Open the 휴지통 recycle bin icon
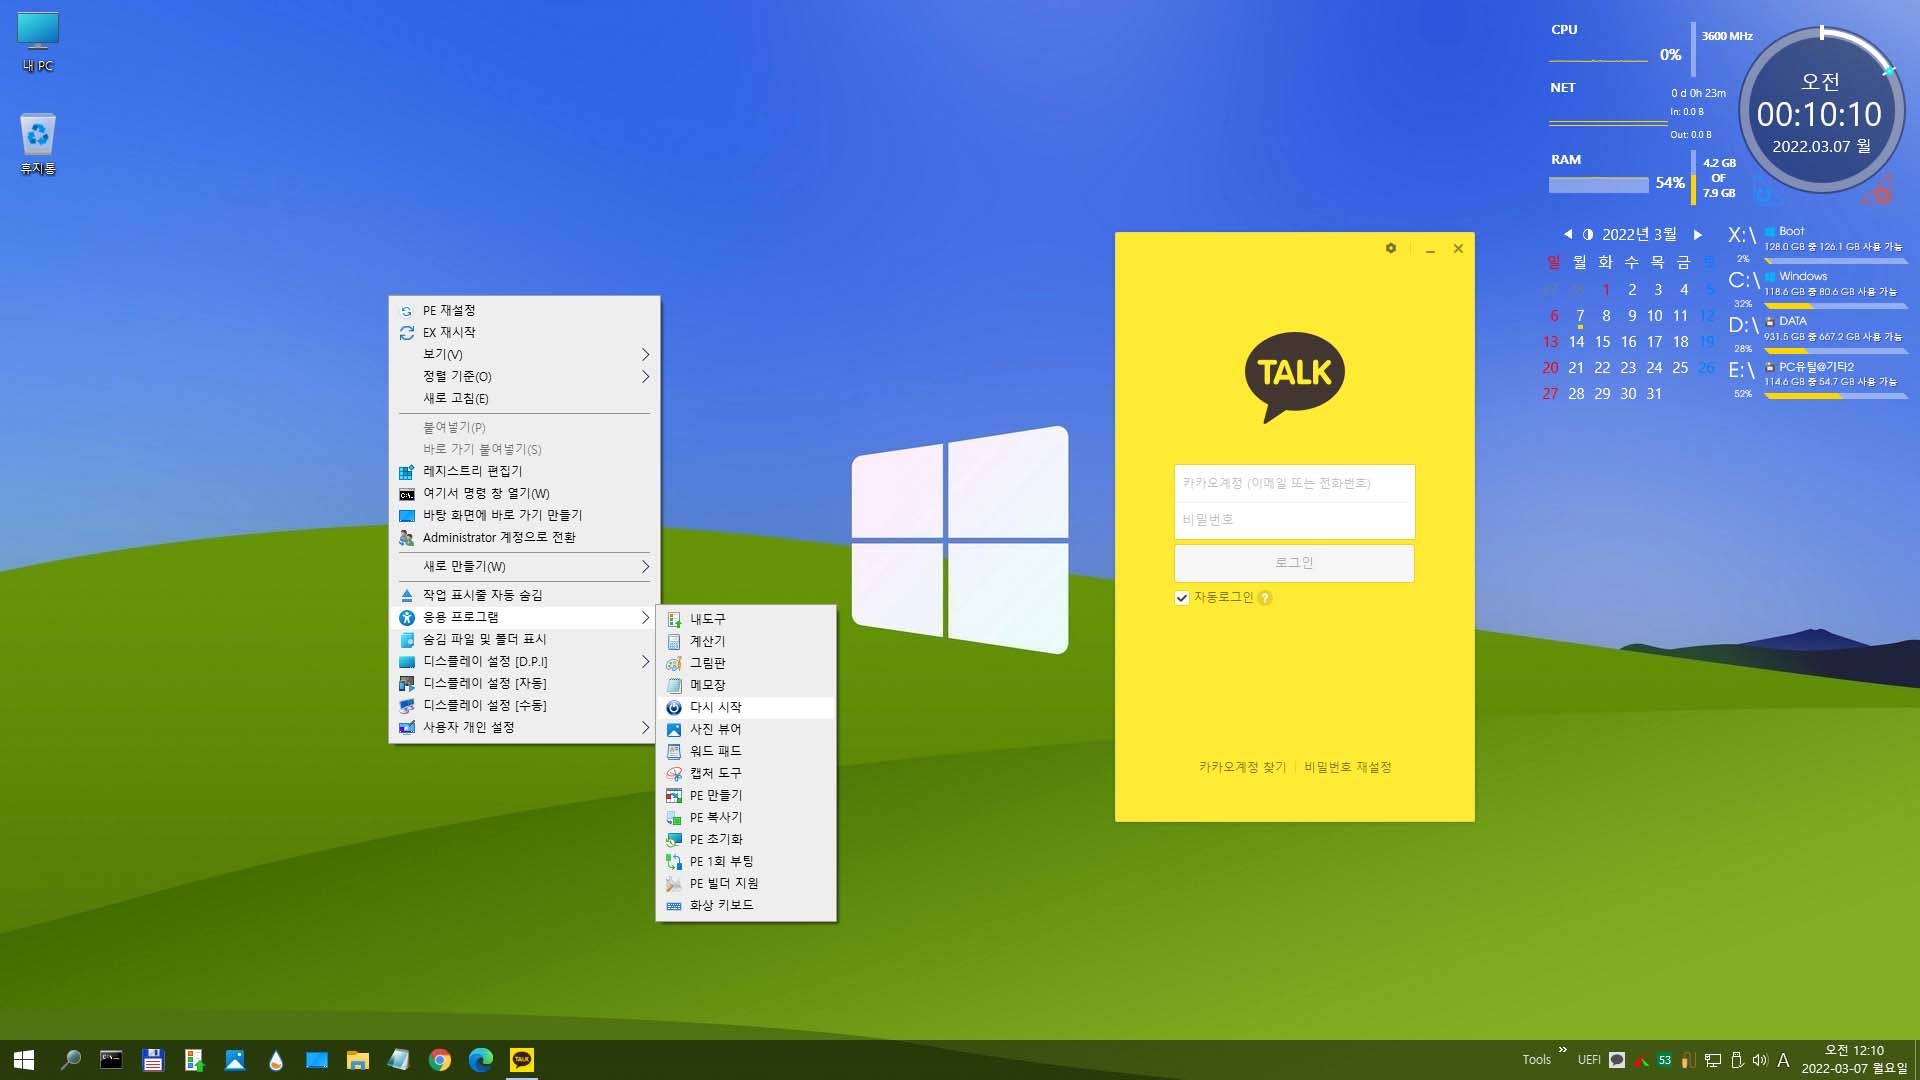Viewport: 1920px width, 1080px height. (38, 144)
